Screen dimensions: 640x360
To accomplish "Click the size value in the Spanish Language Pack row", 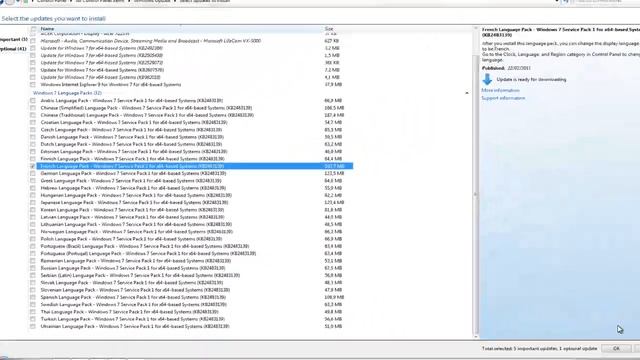I will pyautogui.click(x=334, y=297).
